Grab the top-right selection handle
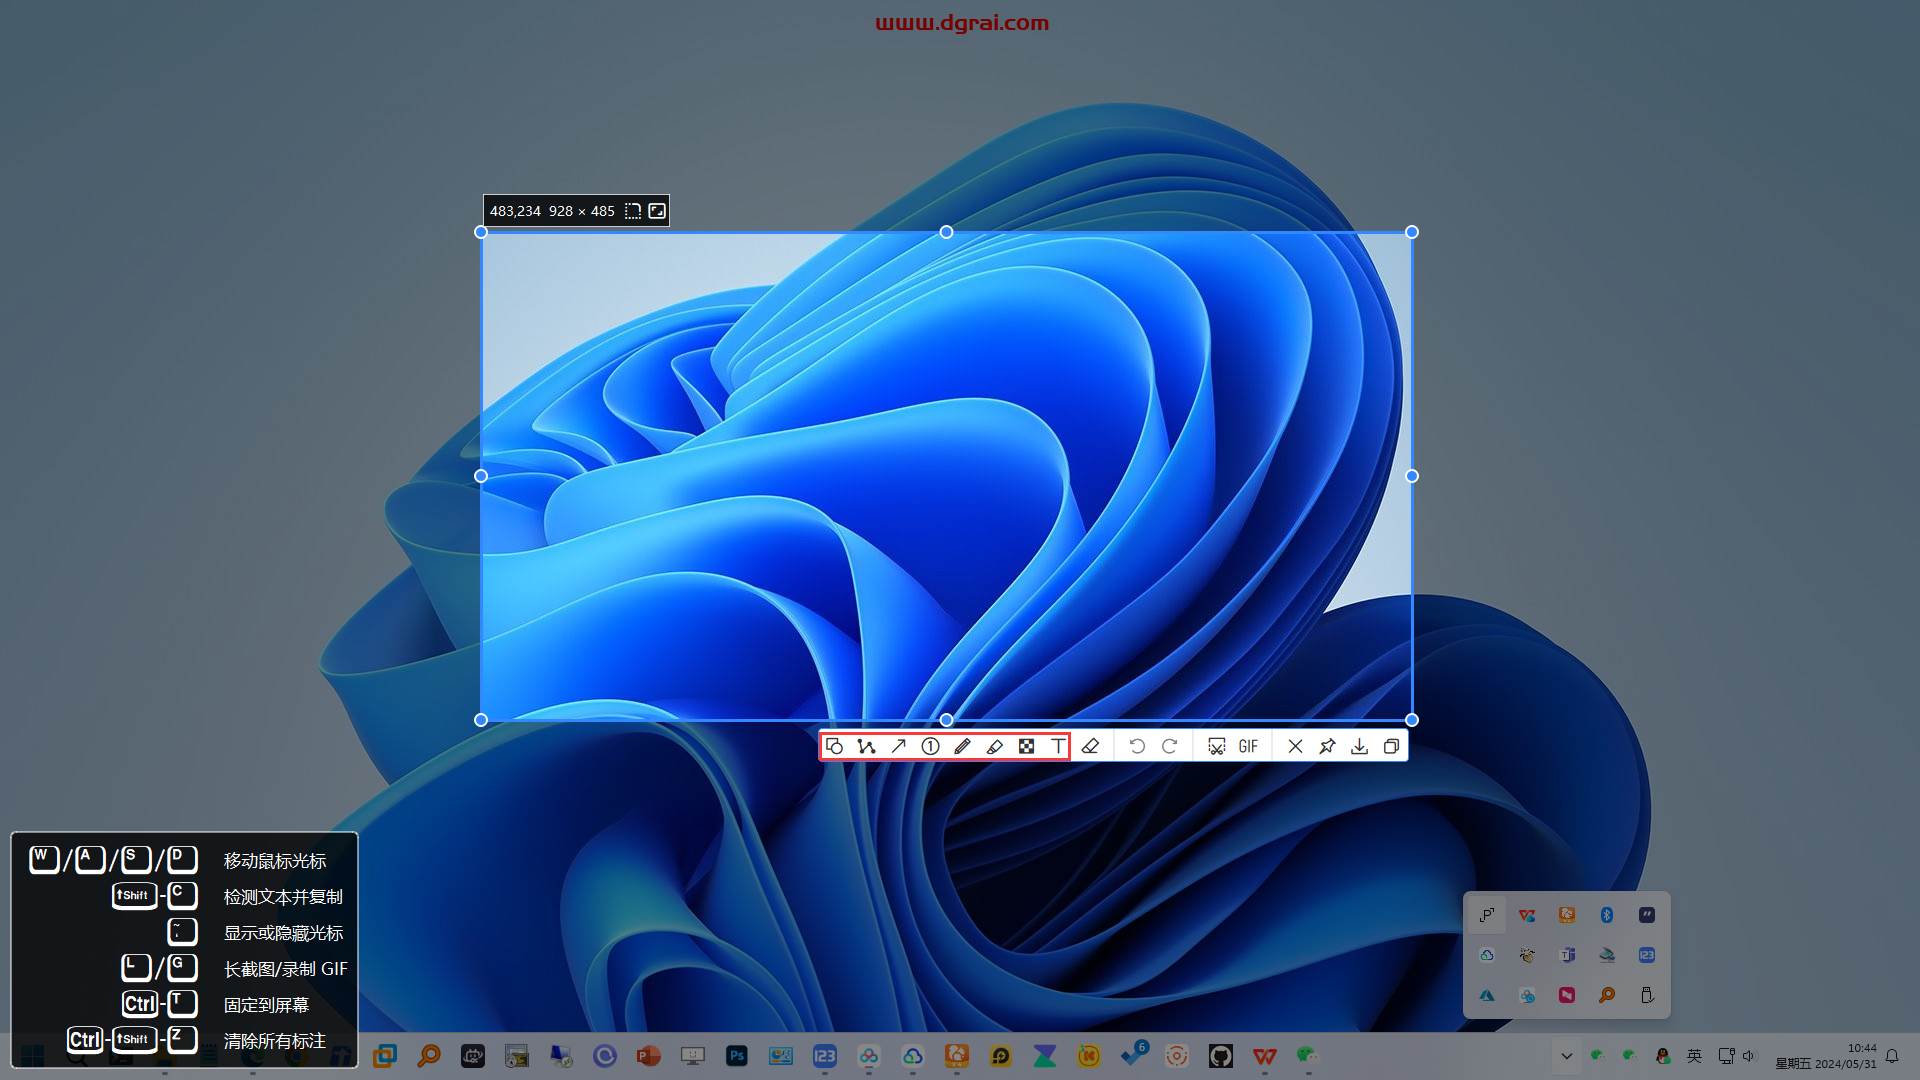The image size is (1920, 1080). pos(1412,232)
